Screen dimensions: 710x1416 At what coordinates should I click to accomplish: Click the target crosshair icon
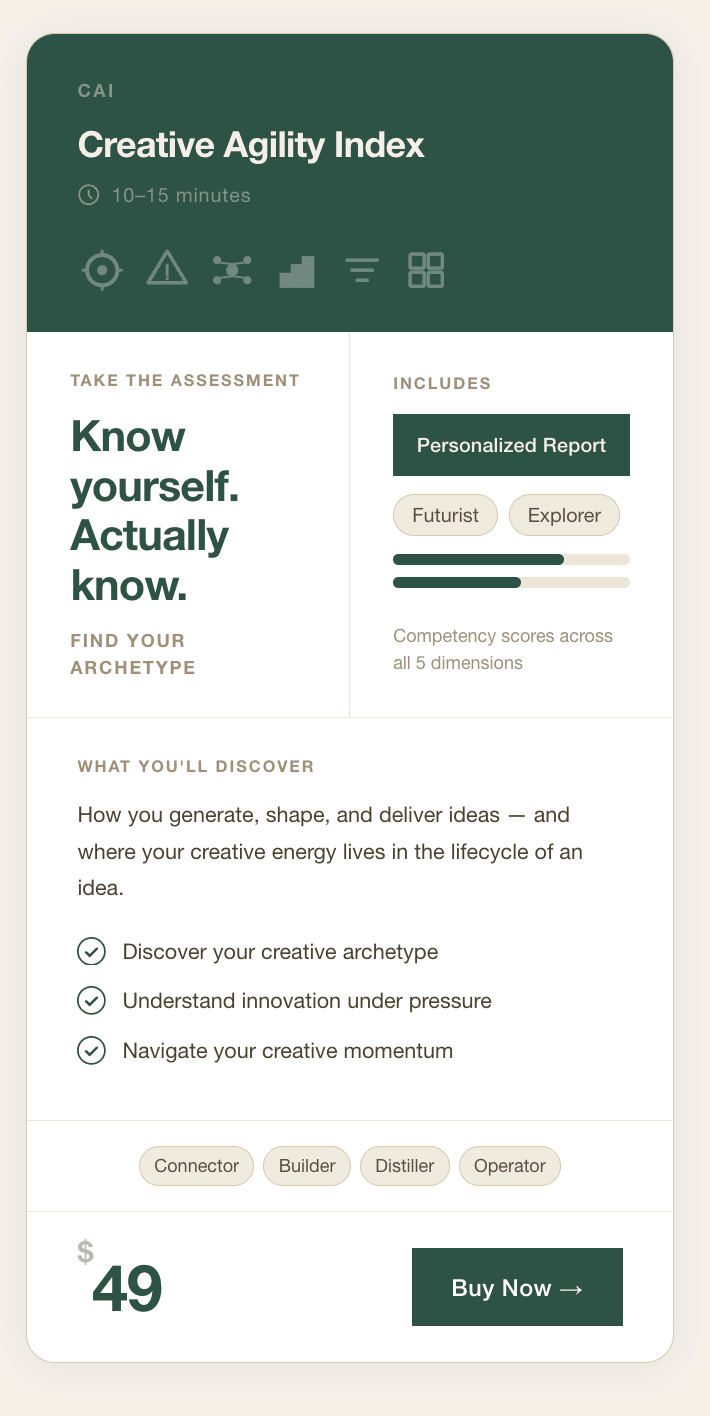pos(102,270)
